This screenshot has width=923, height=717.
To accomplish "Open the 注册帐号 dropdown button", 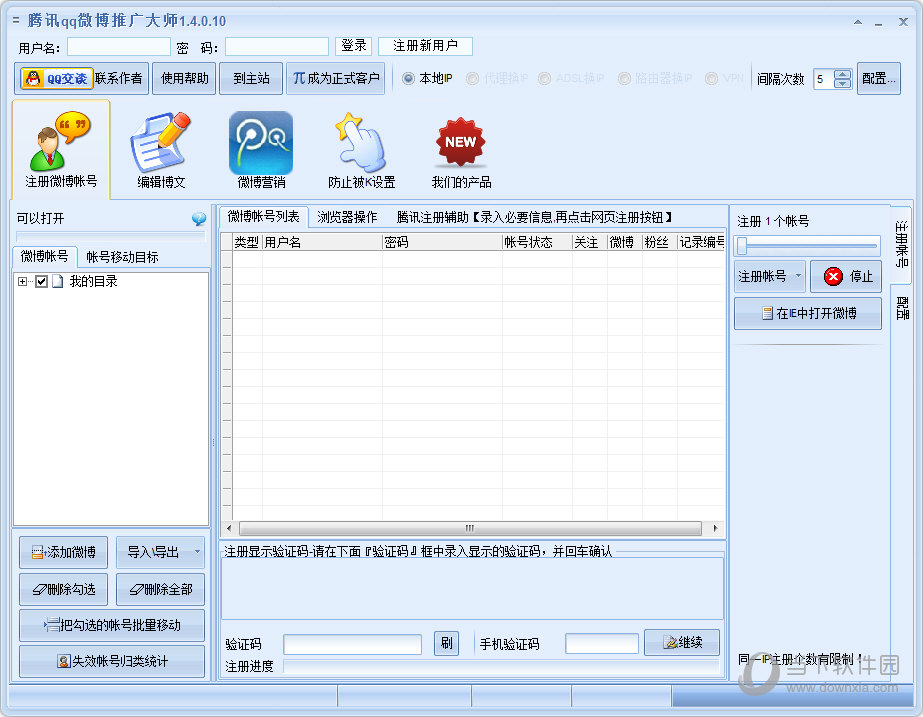I will point(769,276).
